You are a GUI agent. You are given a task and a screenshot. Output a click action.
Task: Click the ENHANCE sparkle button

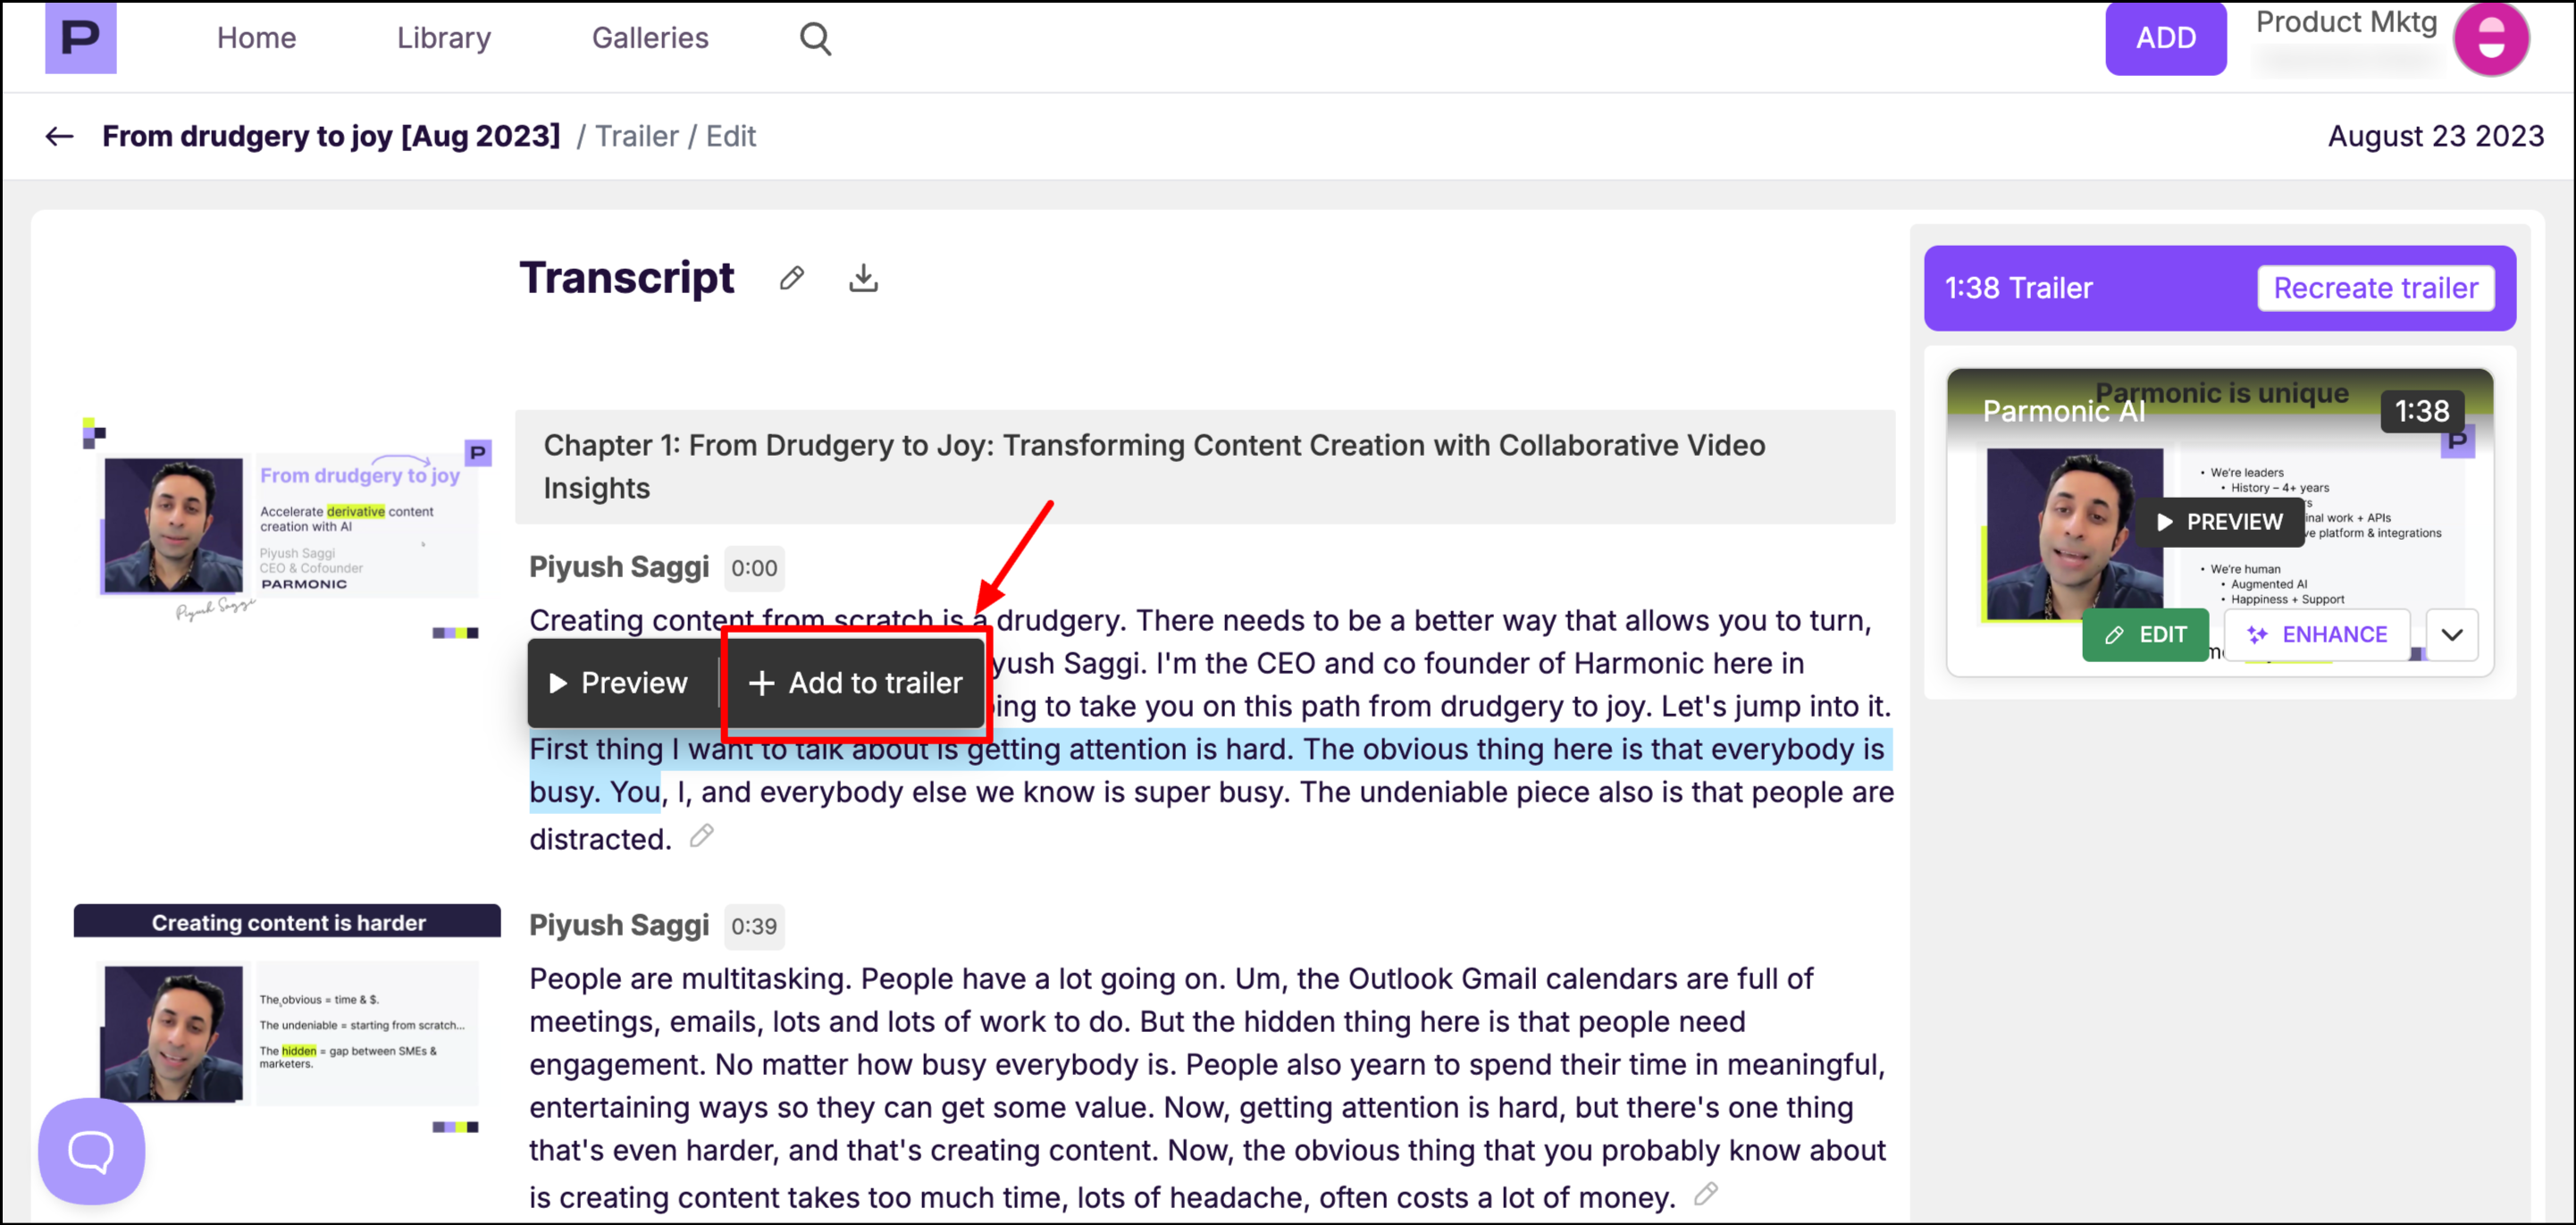2316,634
